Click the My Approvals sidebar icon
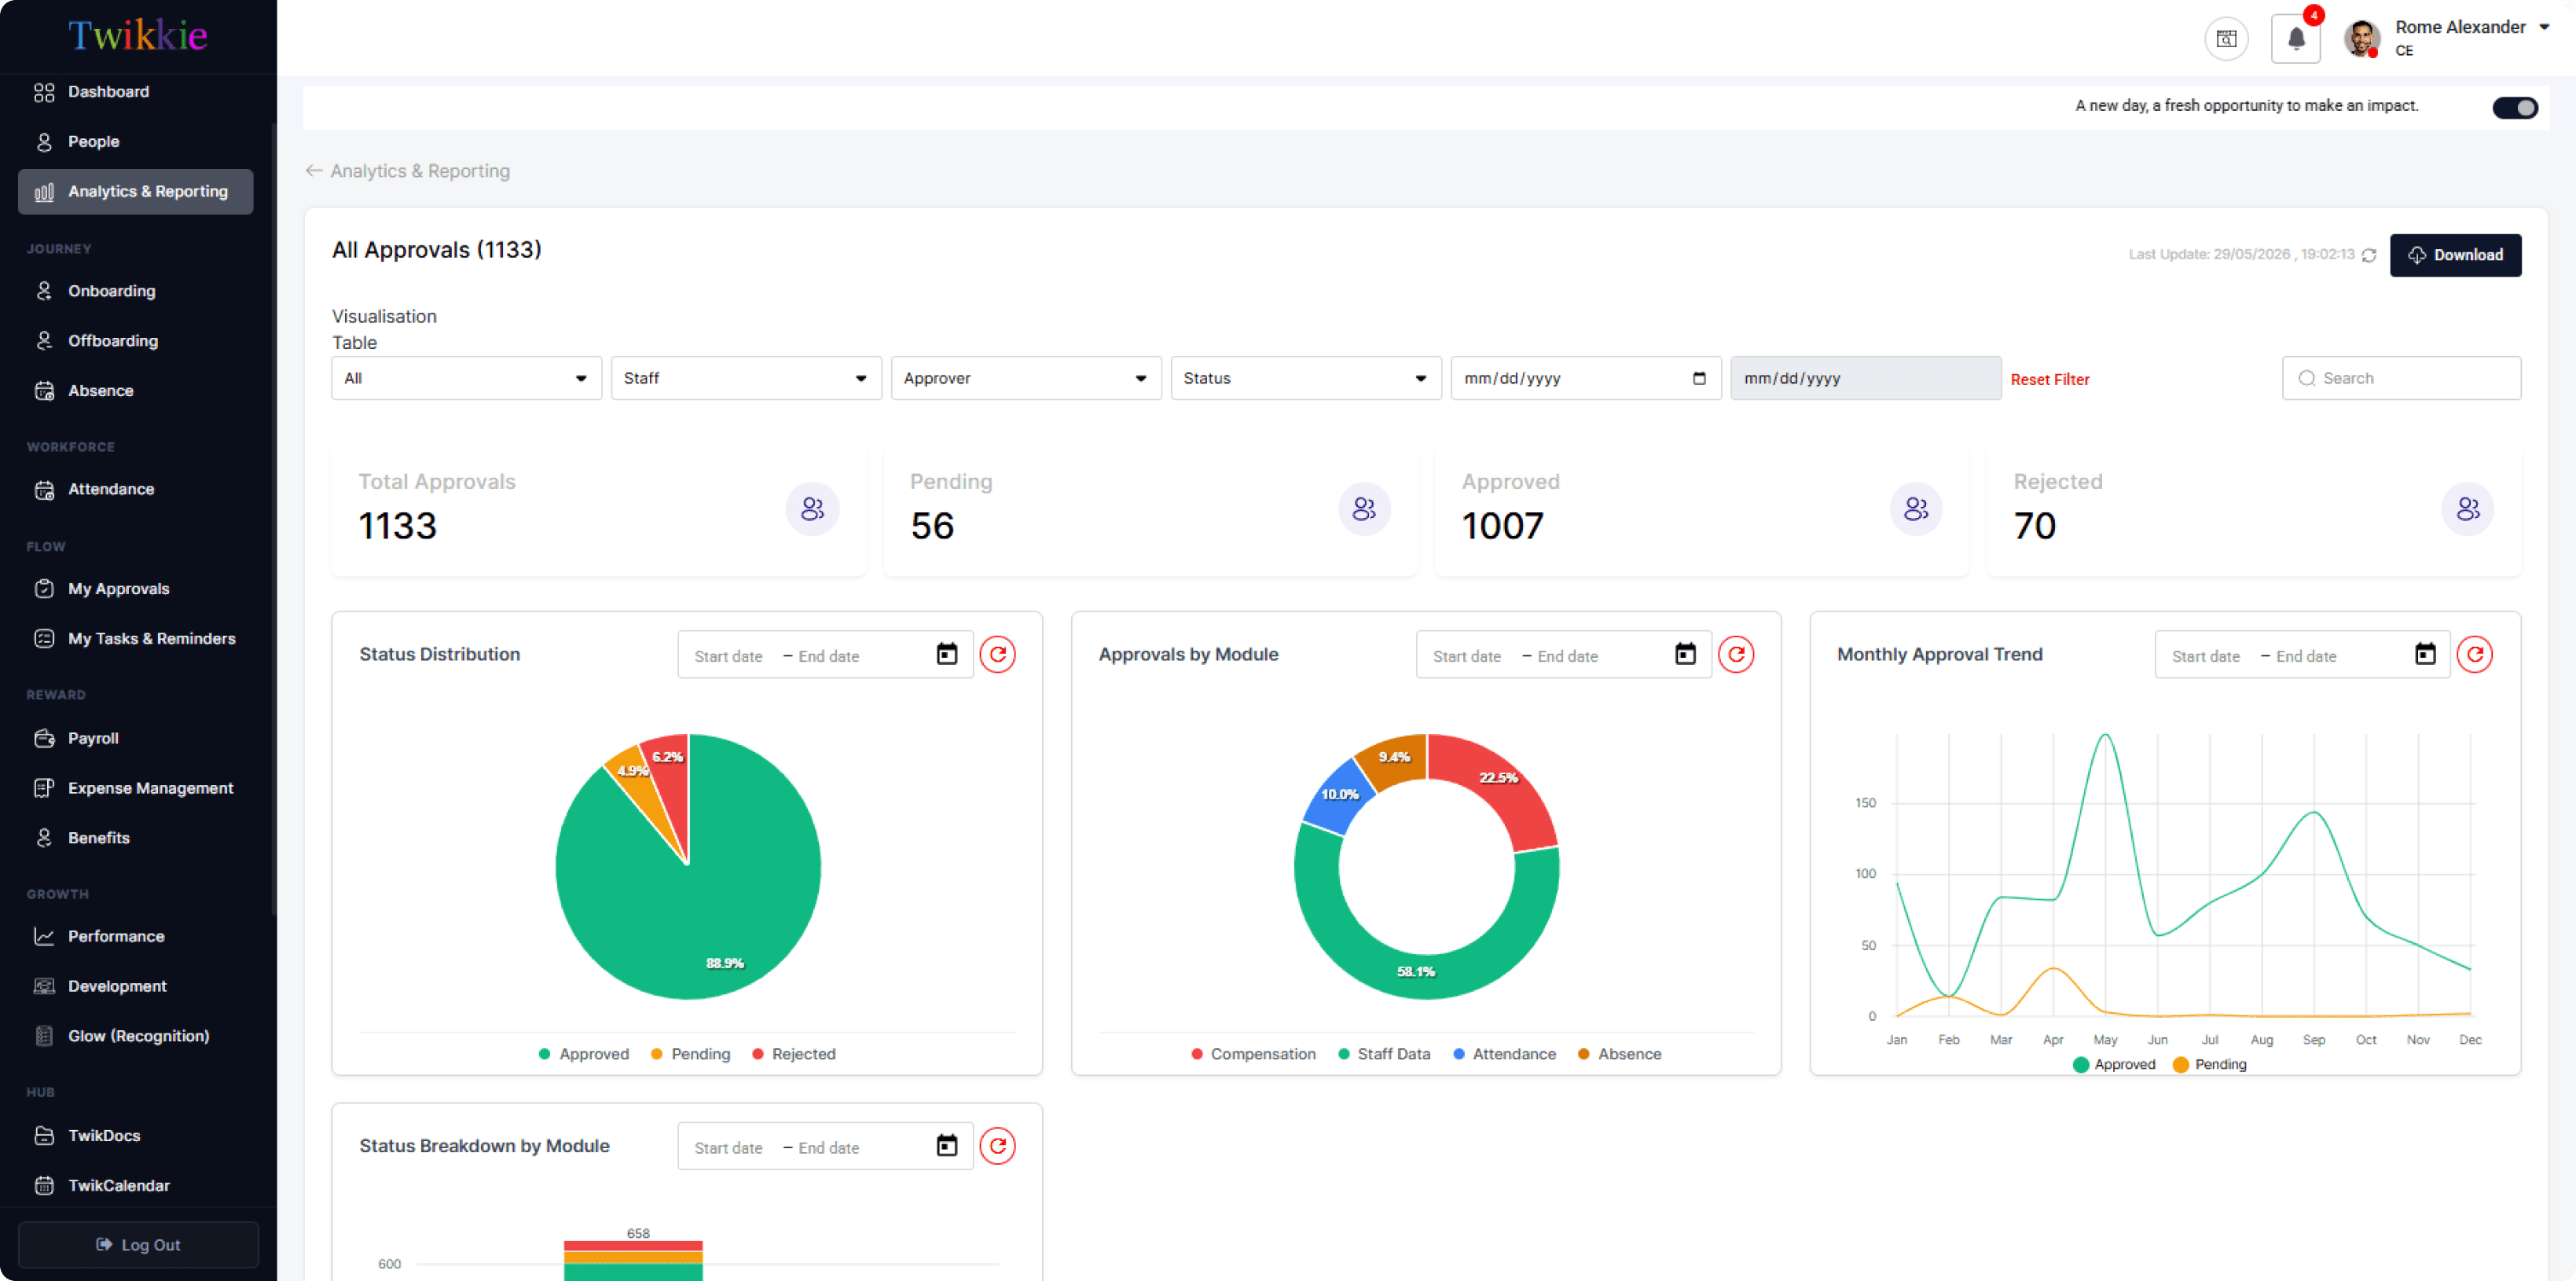This screenshot has height=1281, width=2576. [44, 589]
